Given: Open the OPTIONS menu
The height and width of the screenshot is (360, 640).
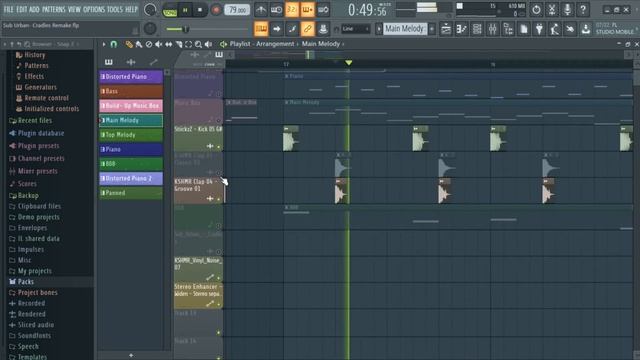Looking at the screenshot, I should click(94, 9).
